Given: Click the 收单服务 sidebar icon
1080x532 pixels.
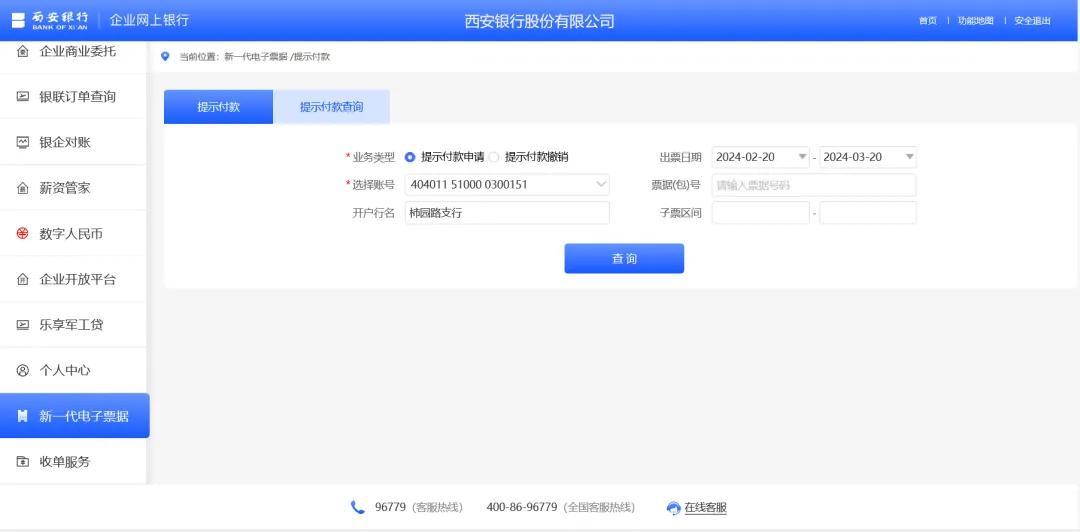Looking at the screenshot, I should click(23, 462).
